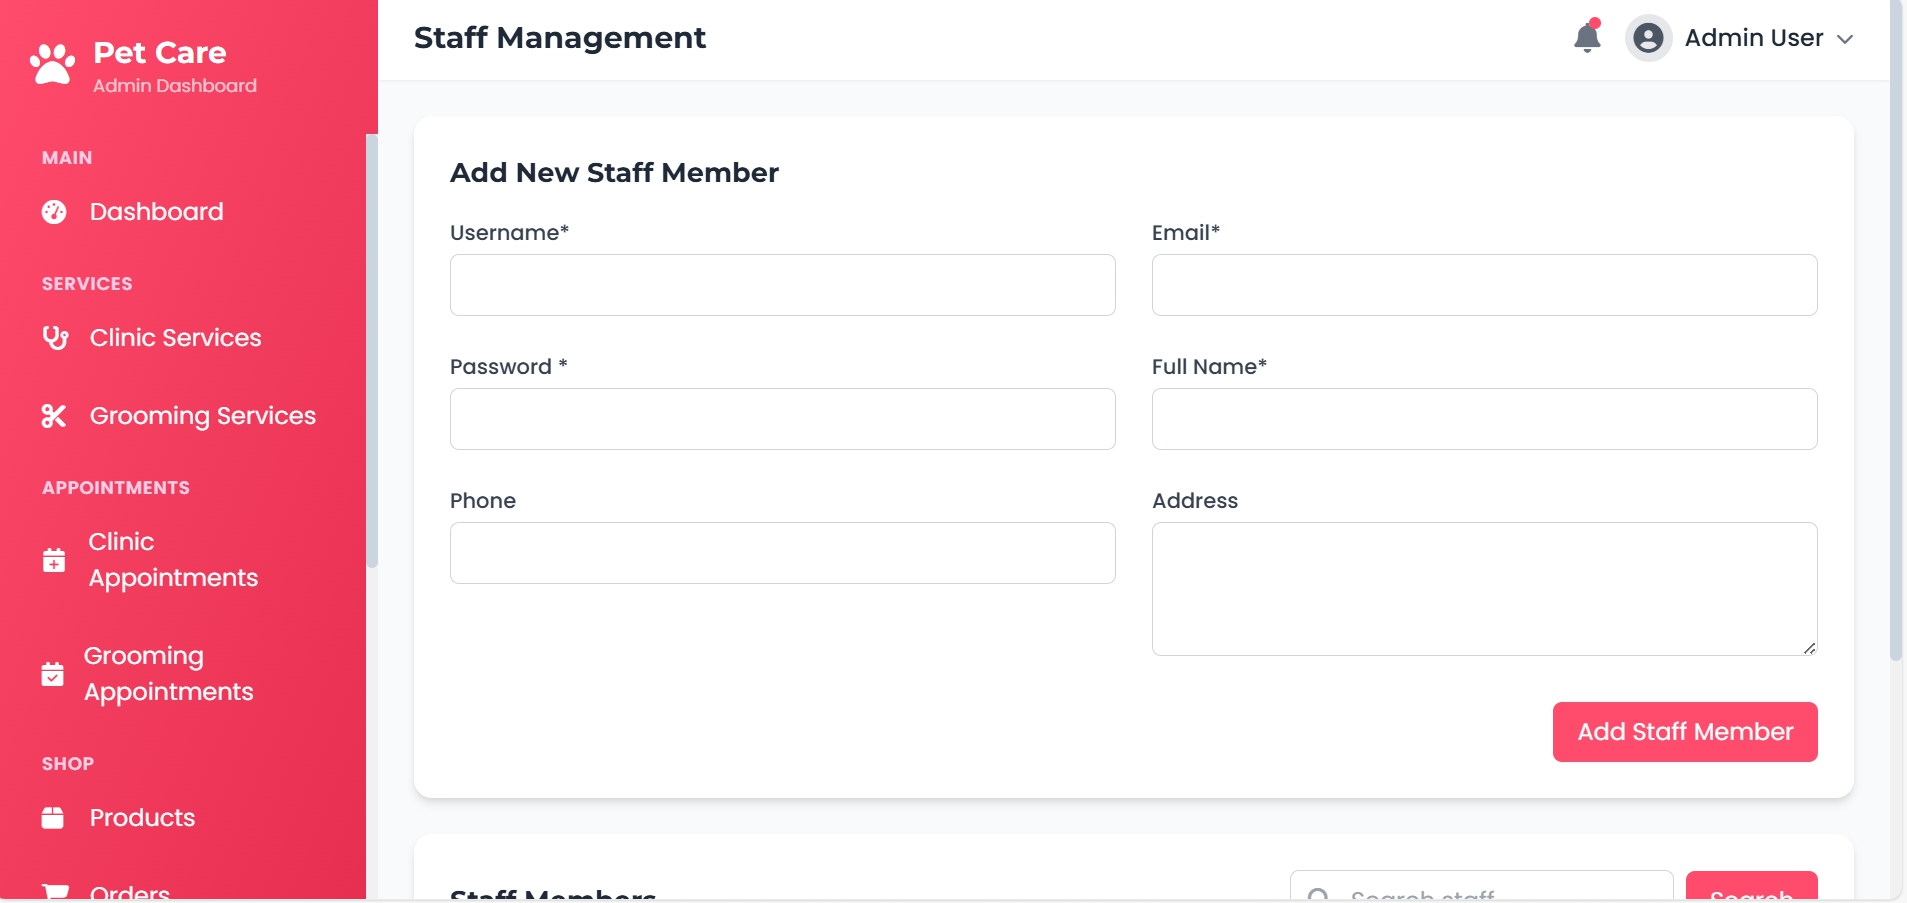
Task: Select the Password input field
Action: [x=782, y=419]
